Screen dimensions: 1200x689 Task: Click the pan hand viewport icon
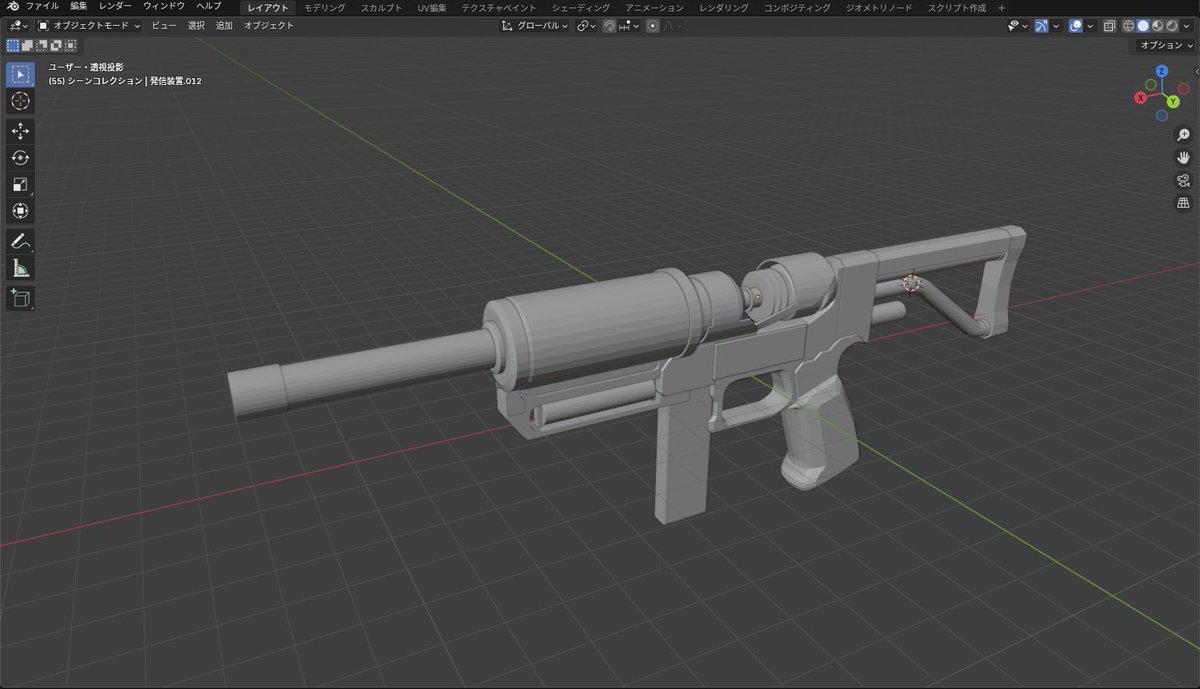point(1183,158)
